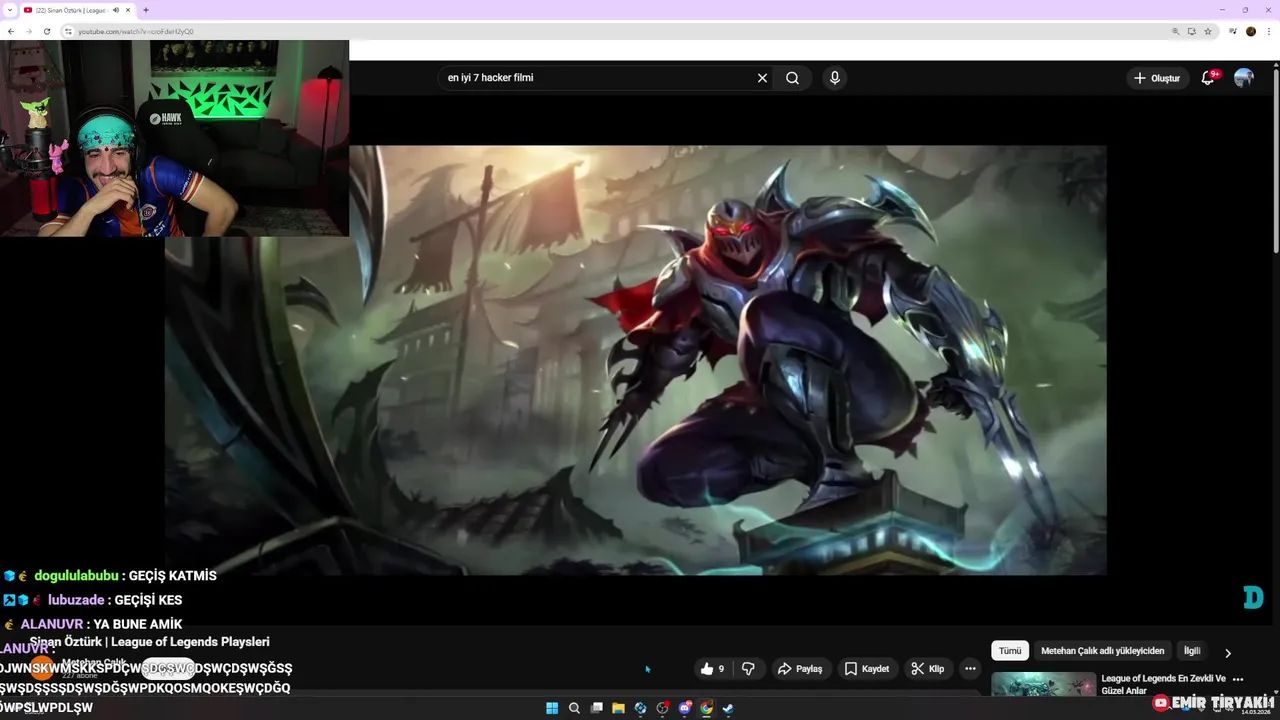Screen dimensions: 1280x720
Task: Open more actions beside the Klip button
Action: click(970, 669)
